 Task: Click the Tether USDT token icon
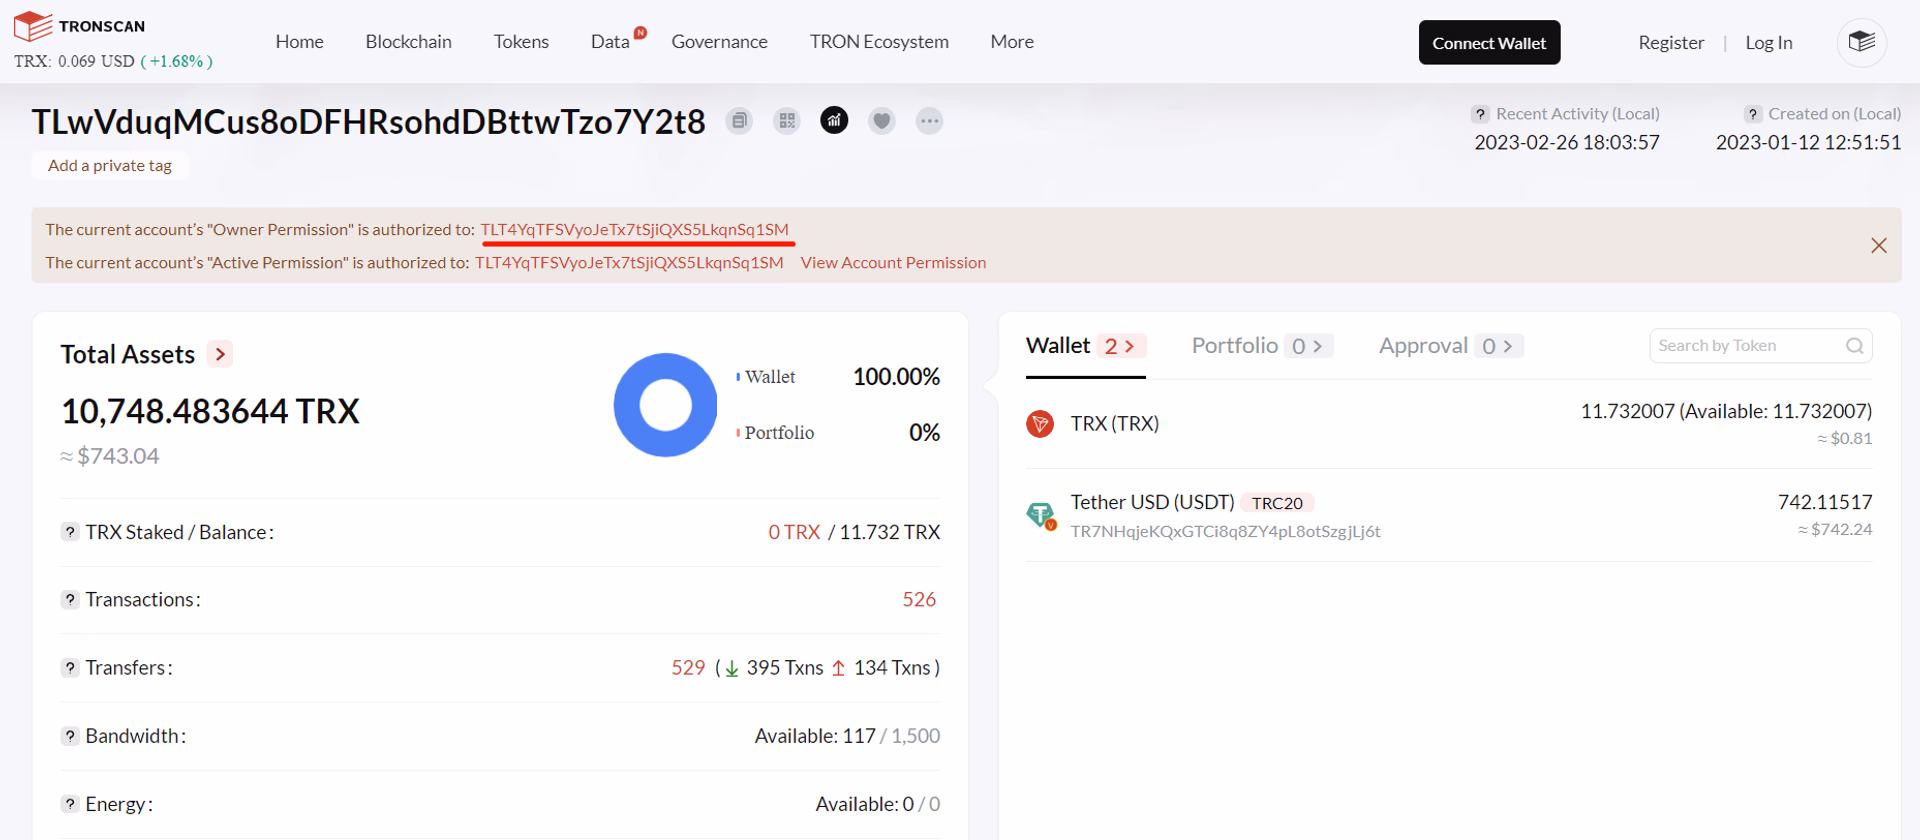[1041, 515]
